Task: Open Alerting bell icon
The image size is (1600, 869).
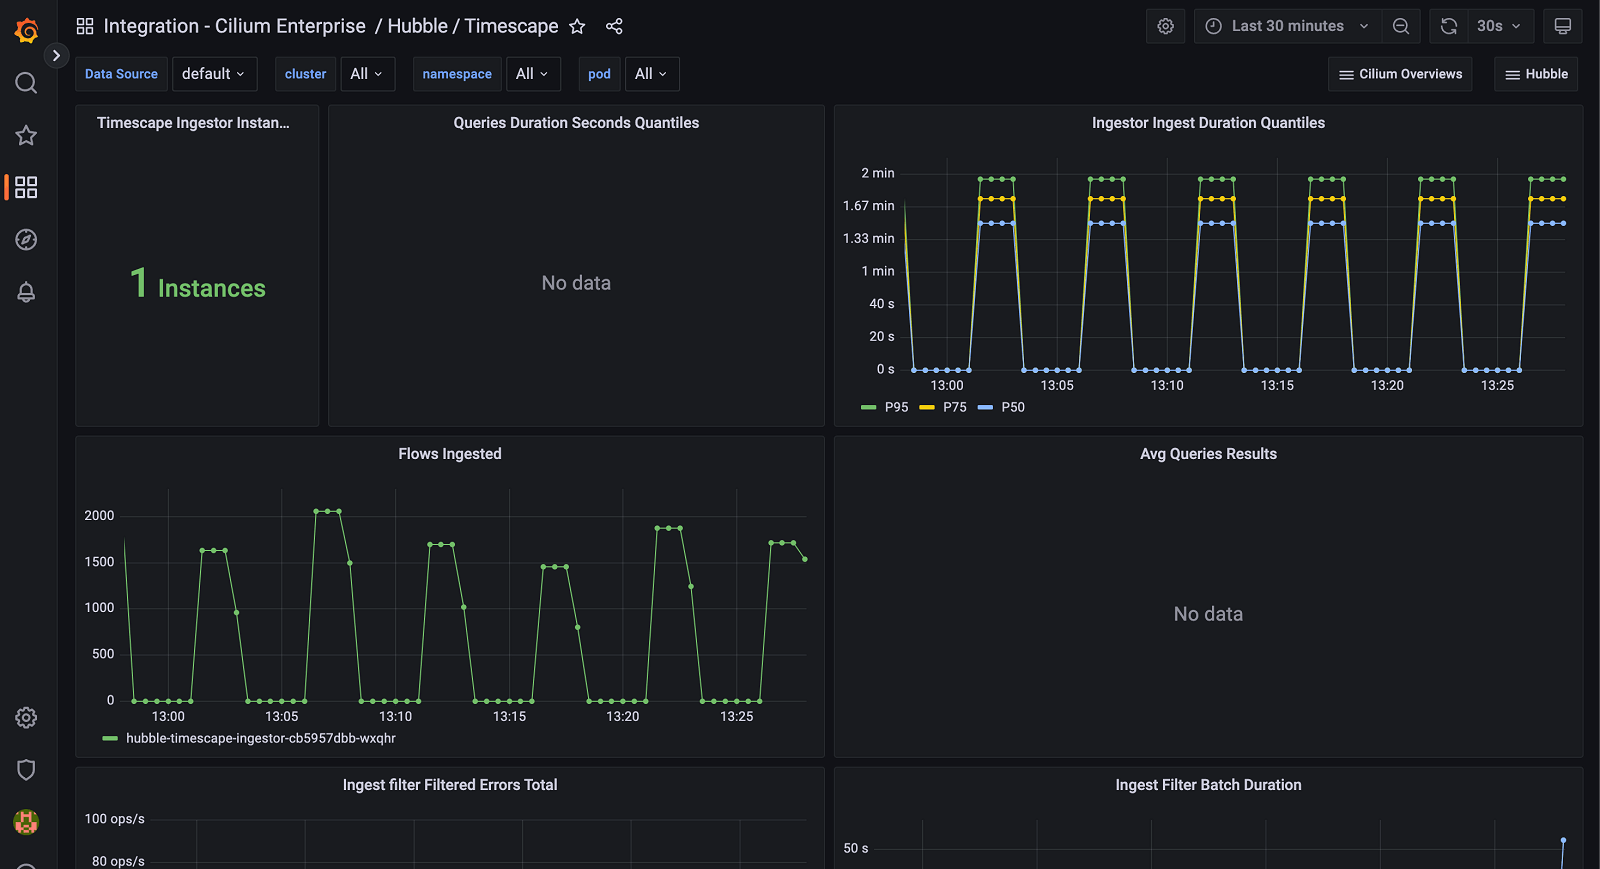Action: pyautogui.click(x=27, y=292)
